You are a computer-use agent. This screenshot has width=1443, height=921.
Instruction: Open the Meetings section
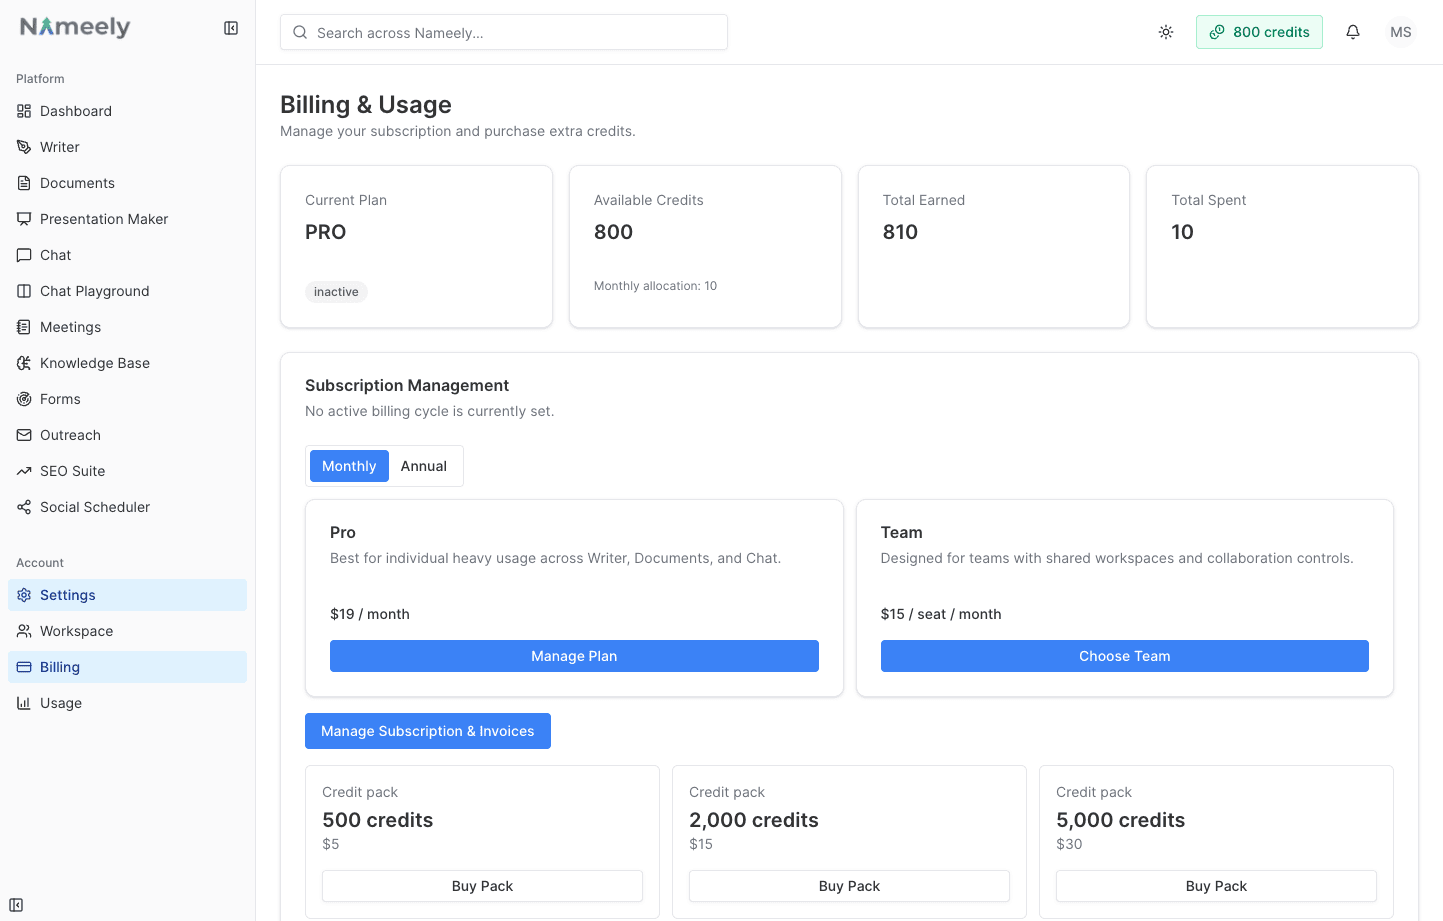pos(70,327)
